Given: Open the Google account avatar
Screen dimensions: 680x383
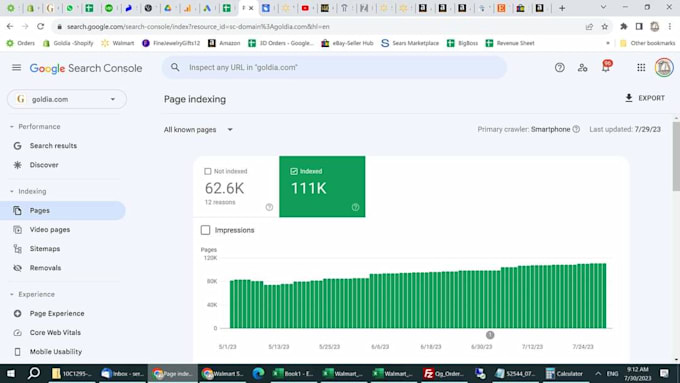Looking at the screenshot, I should [664, 68].
